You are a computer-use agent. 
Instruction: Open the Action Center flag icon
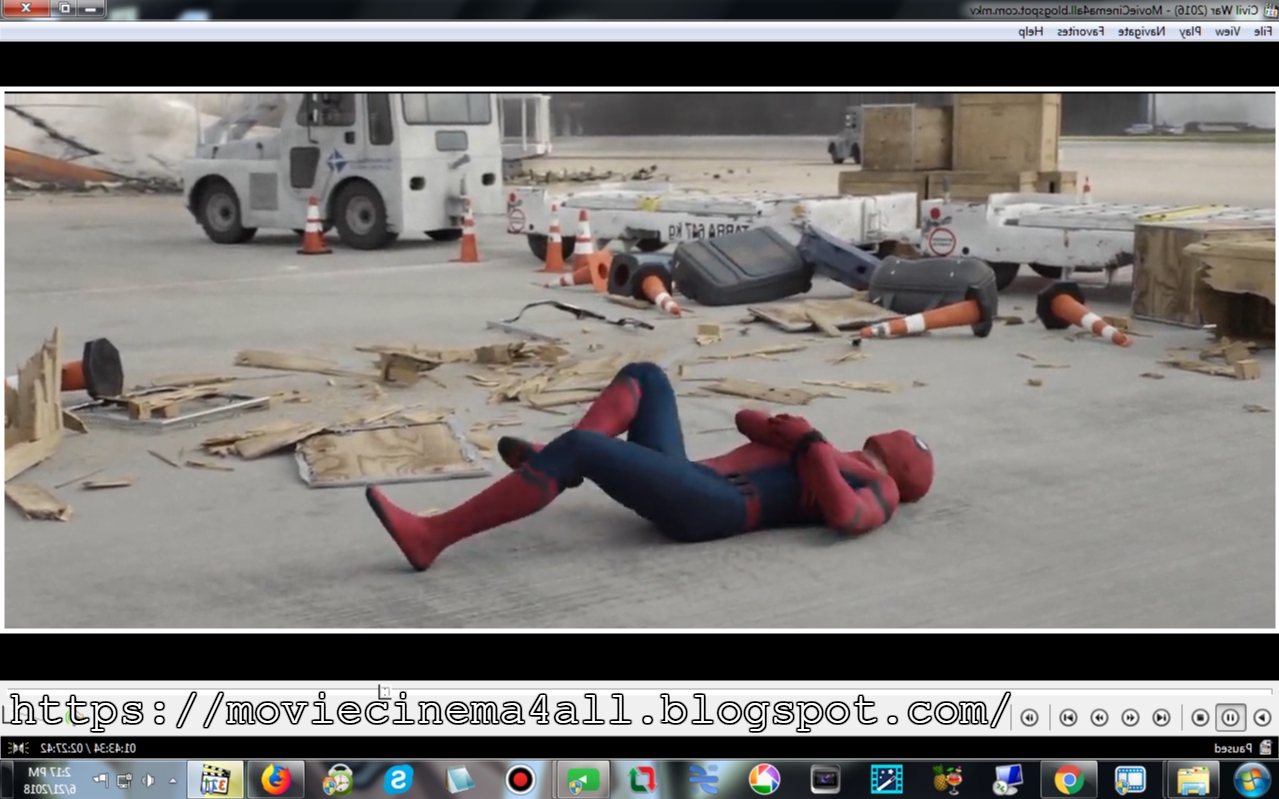tap(99, 780)
